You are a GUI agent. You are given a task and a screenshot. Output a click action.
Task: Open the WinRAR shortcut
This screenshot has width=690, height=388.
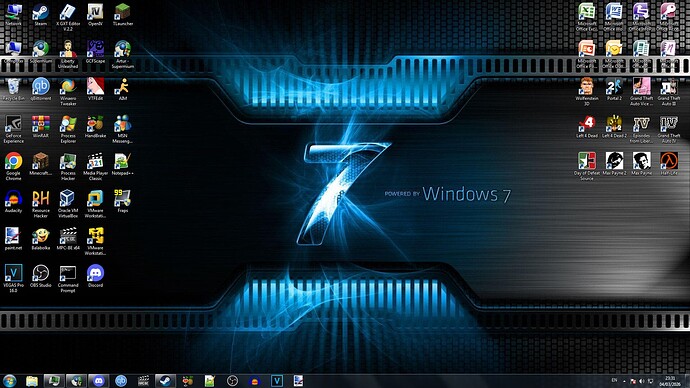click(x=40, y=127)
